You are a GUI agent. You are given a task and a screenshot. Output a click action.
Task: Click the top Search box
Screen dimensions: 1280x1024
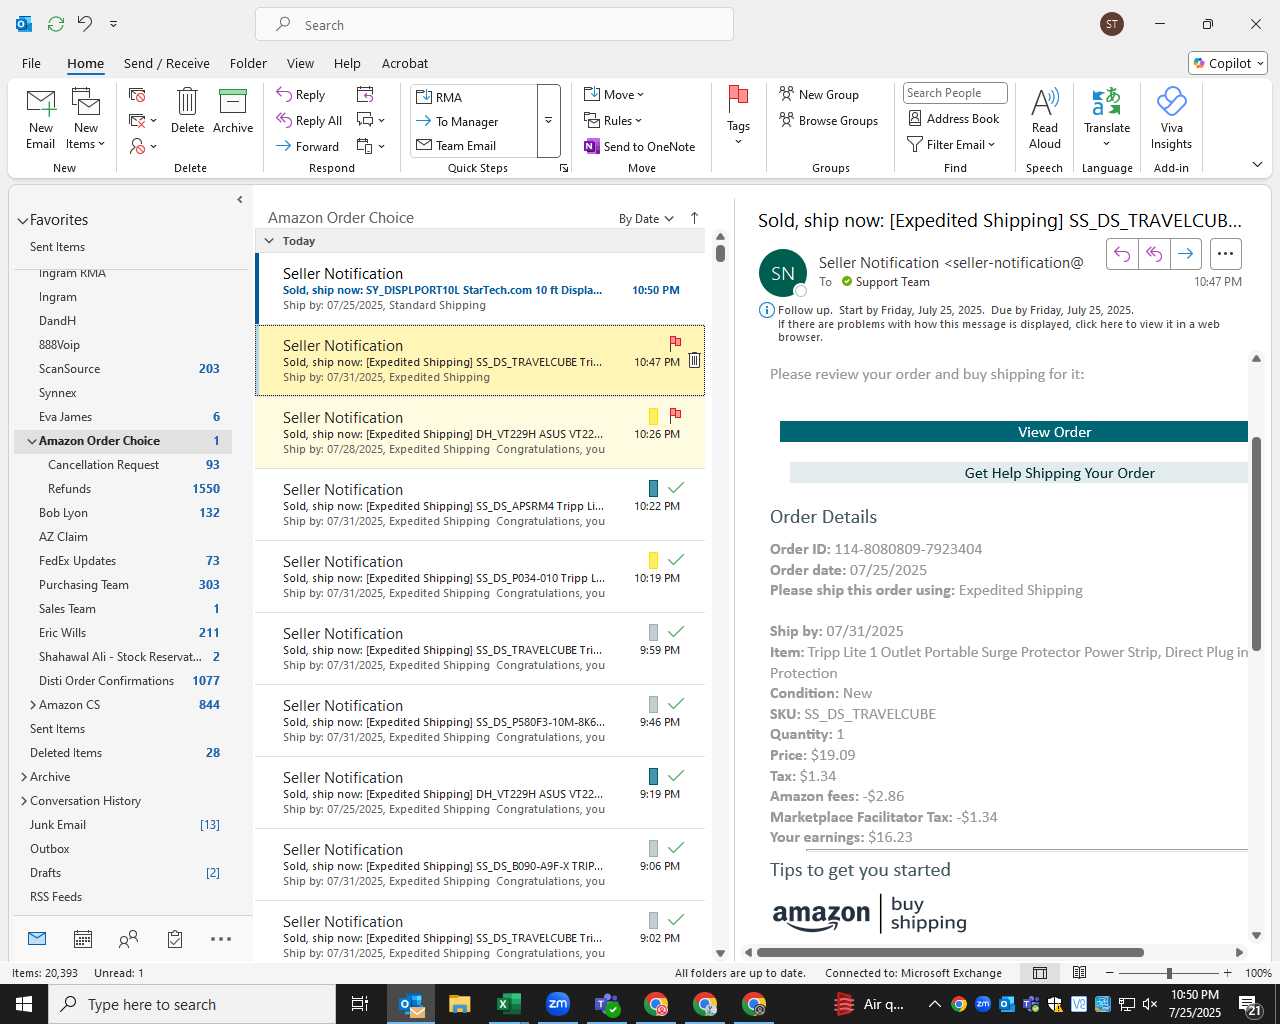pyautogui.click(x=494, y=24)
